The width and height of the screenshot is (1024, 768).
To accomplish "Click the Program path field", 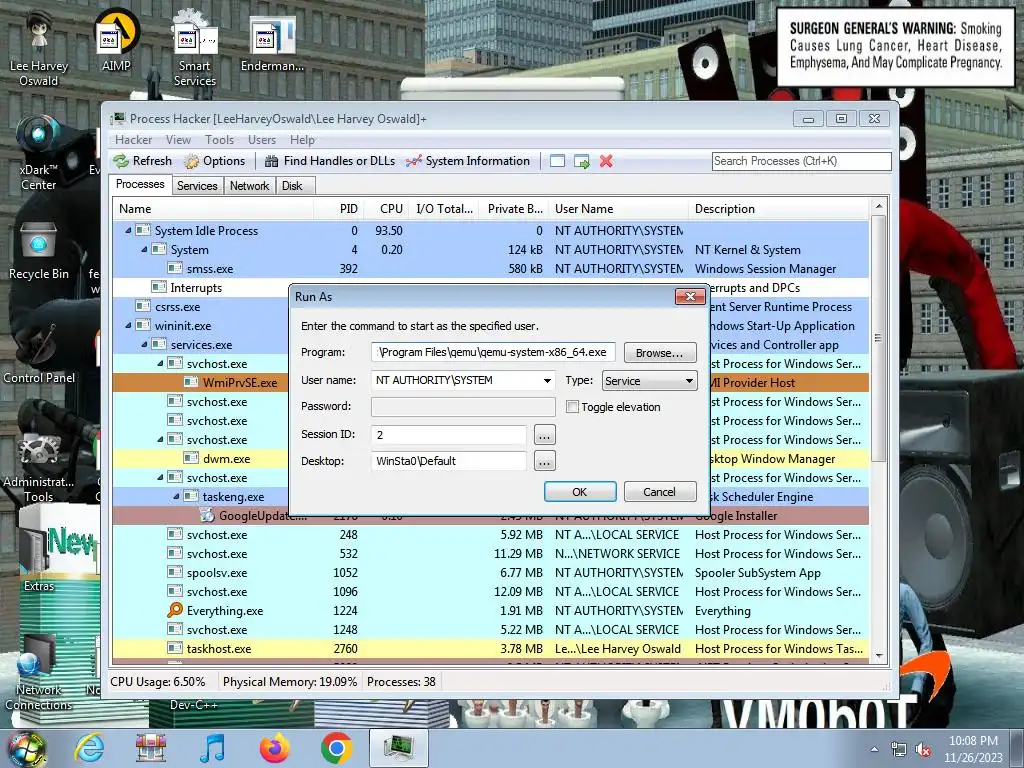I will (x=493, y=352).
